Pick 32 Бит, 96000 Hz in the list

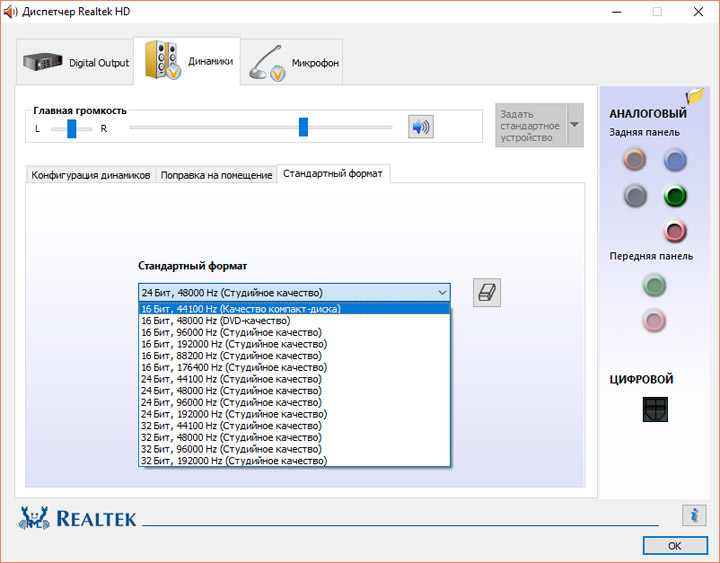tap(294, 449)
